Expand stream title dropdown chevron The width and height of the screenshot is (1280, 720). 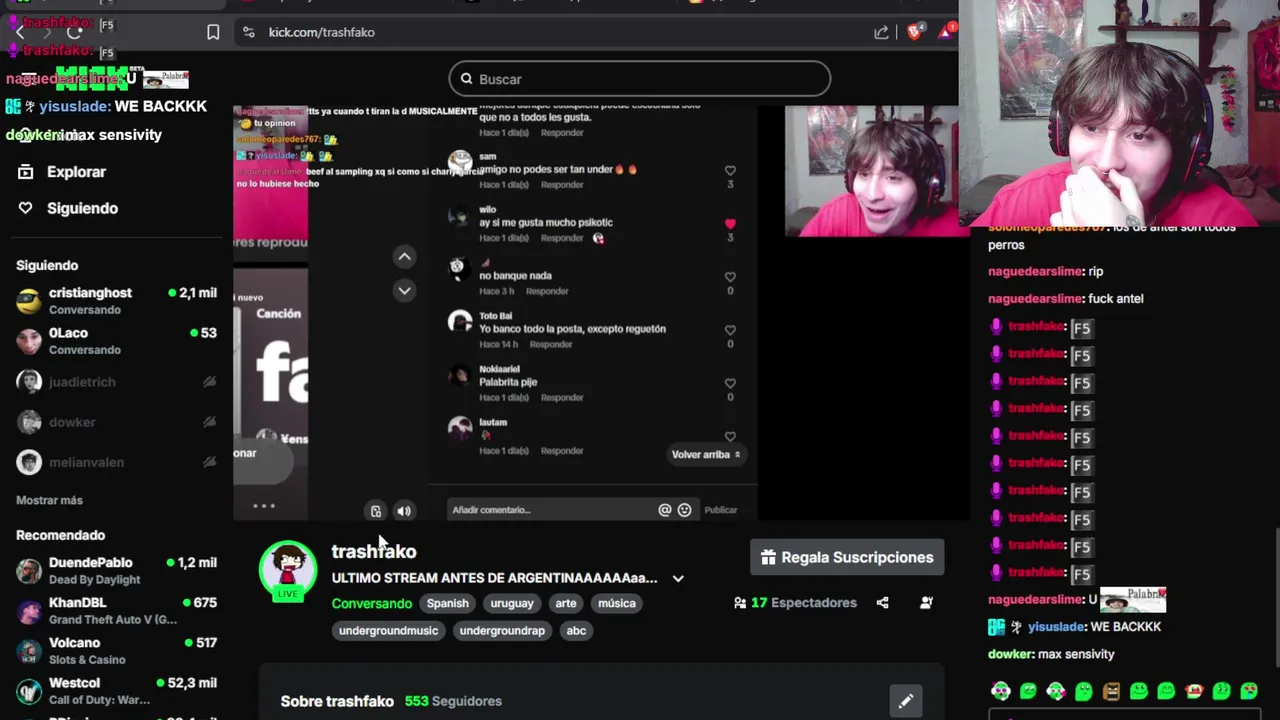678,578
